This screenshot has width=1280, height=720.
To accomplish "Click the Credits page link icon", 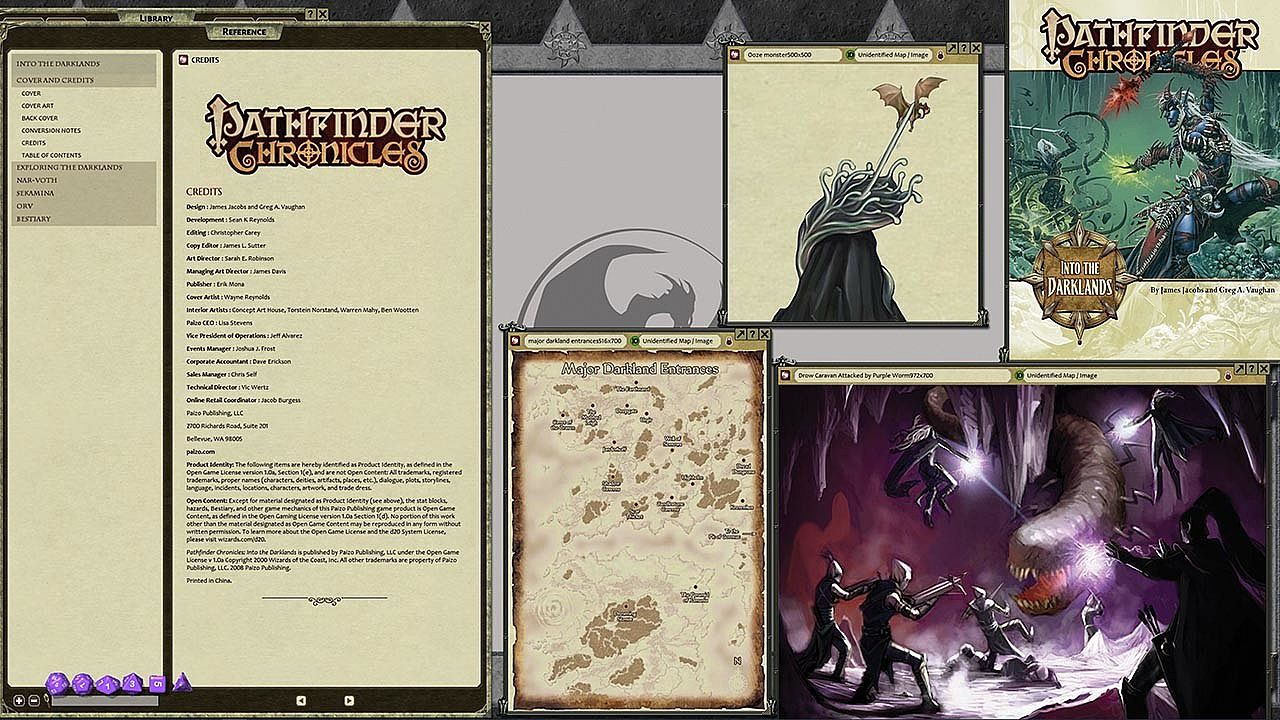I will tap(183, 60).
